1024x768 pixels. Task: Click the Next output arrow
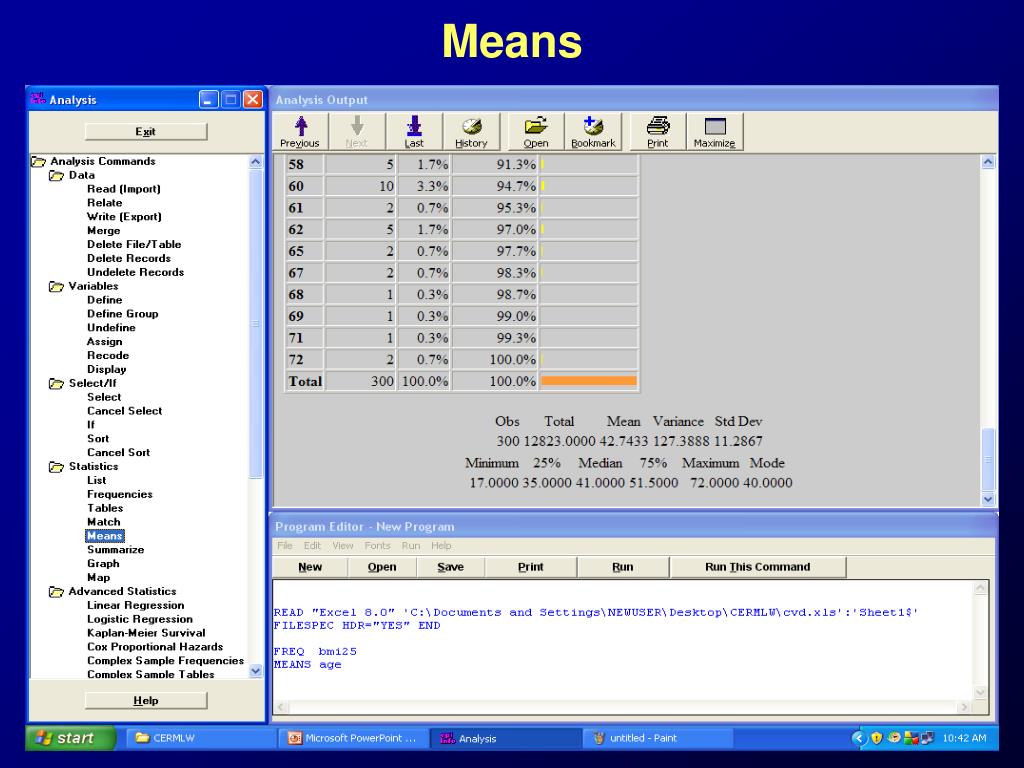[x=357, y=132]
